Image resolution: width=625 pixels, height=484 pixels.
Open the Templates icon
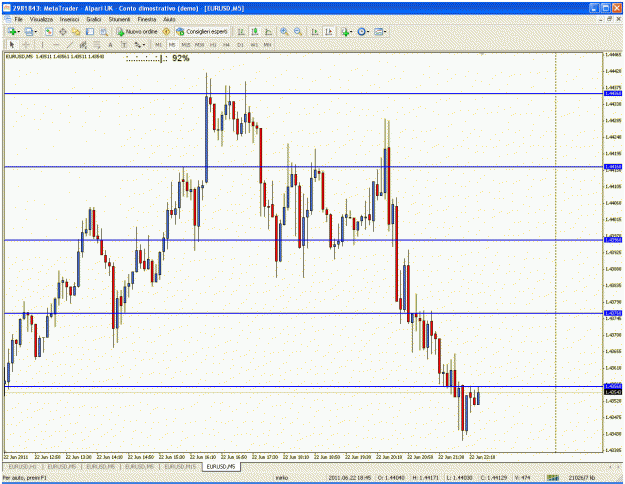[378, 31]
